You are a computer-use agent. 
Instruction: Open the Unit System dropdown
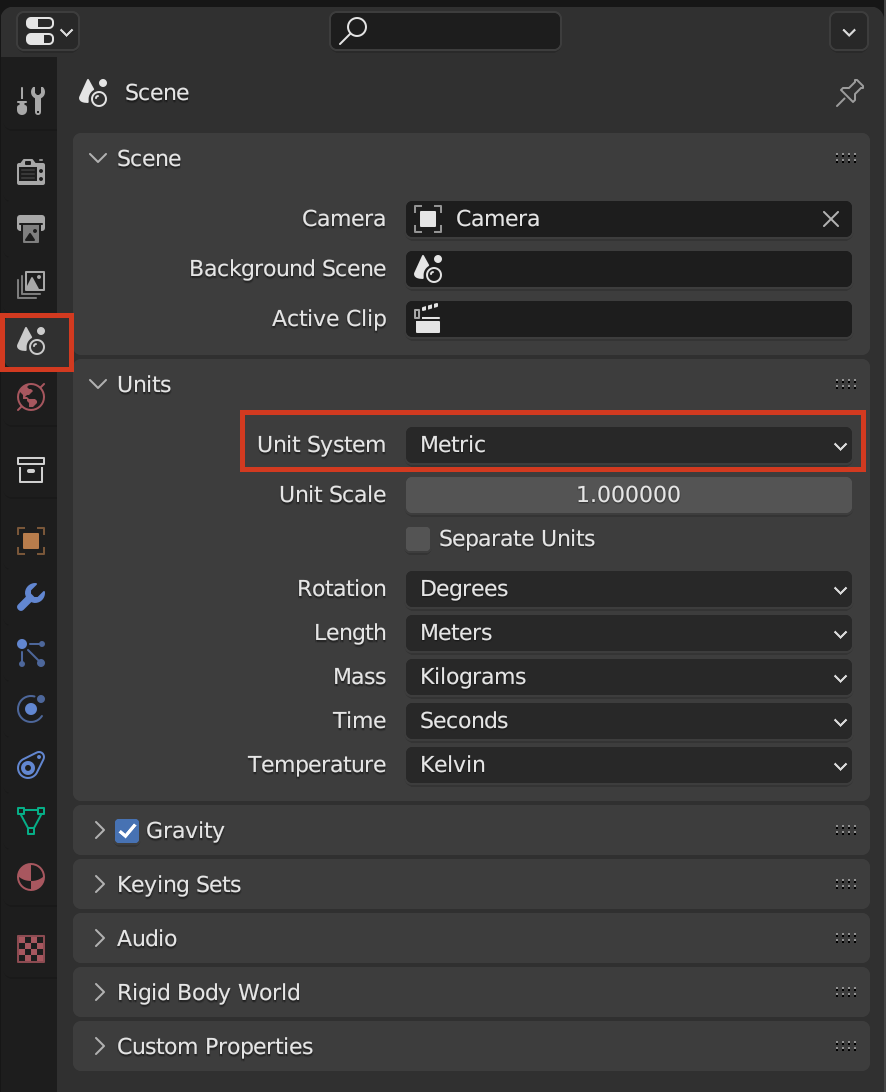point(628,445)
